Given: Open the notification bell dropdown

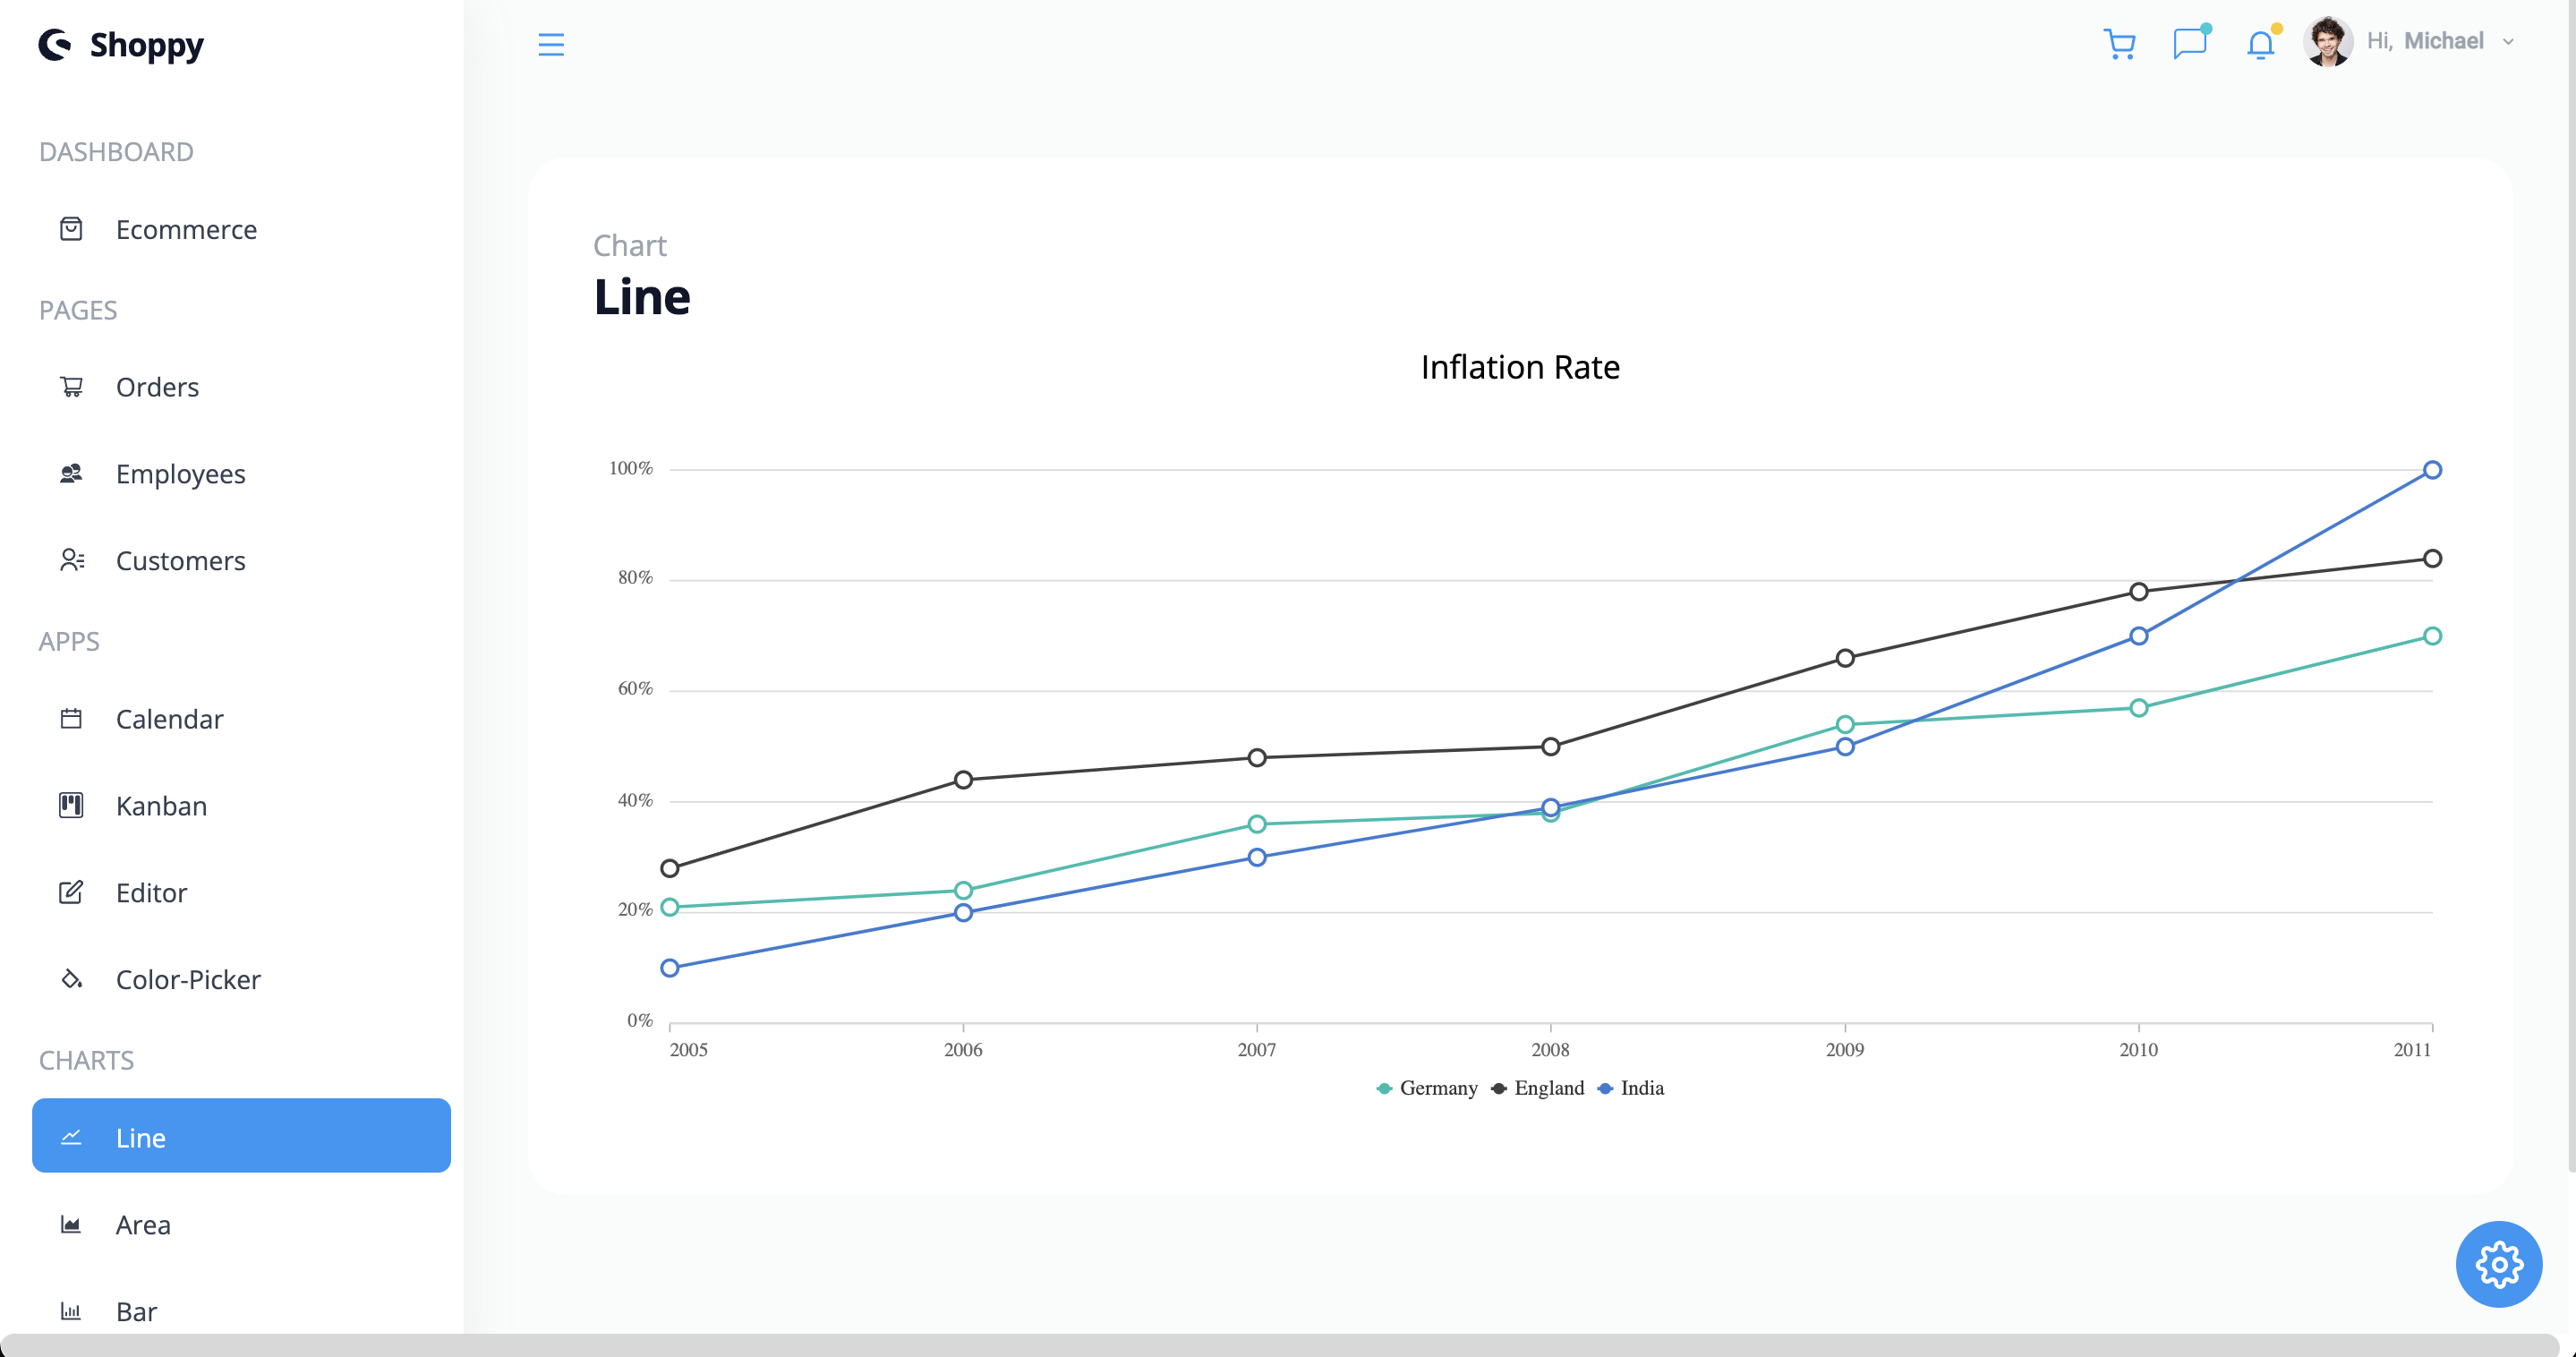Looking at the screenshot, I should (2259, 43).
